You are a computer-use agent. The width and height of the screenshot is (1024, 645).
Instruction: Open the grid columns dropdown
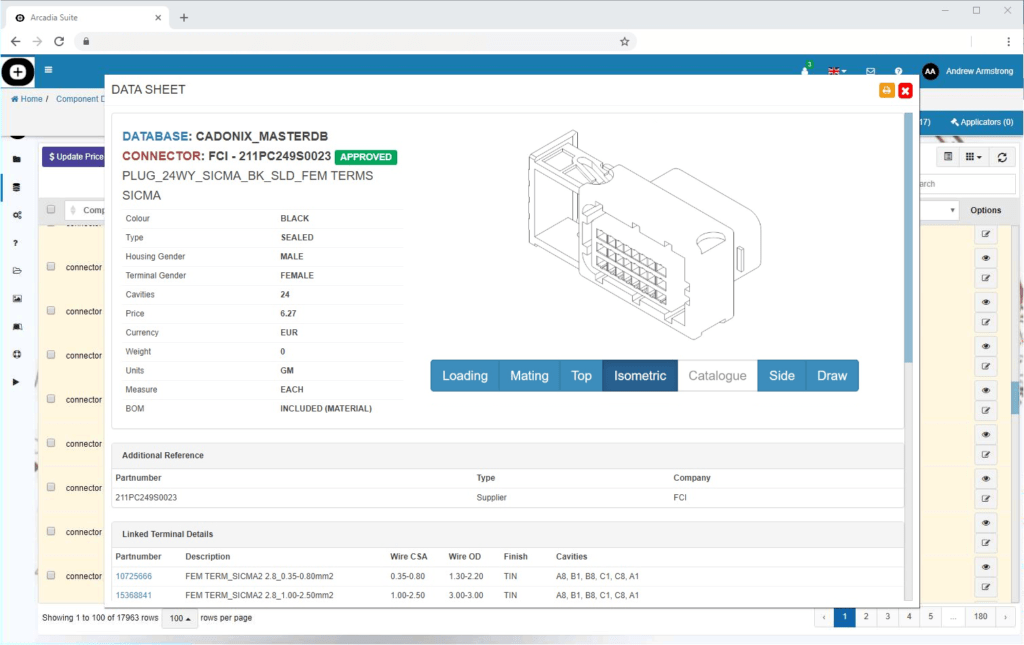[x=972, y=157]
